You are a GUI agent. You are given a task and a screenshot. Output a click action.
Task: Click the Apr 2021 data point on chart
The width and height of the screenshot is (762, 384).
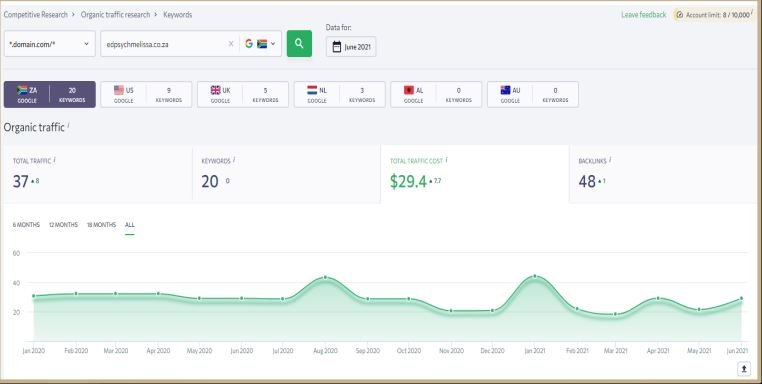click(x=658, y=298)
